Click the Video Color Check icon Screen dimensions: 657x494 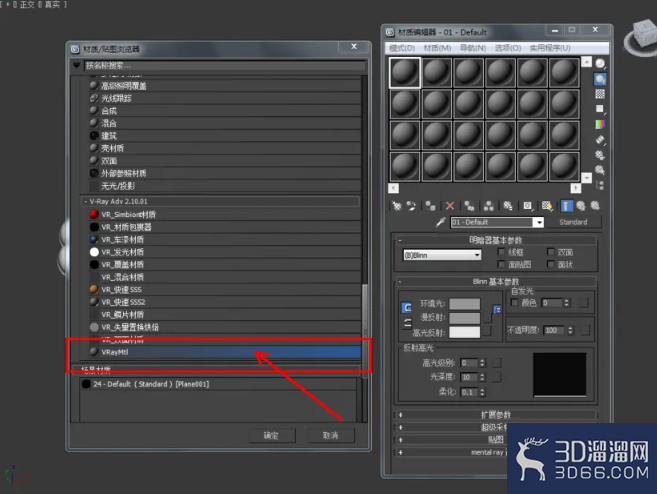tap(600, 124)
